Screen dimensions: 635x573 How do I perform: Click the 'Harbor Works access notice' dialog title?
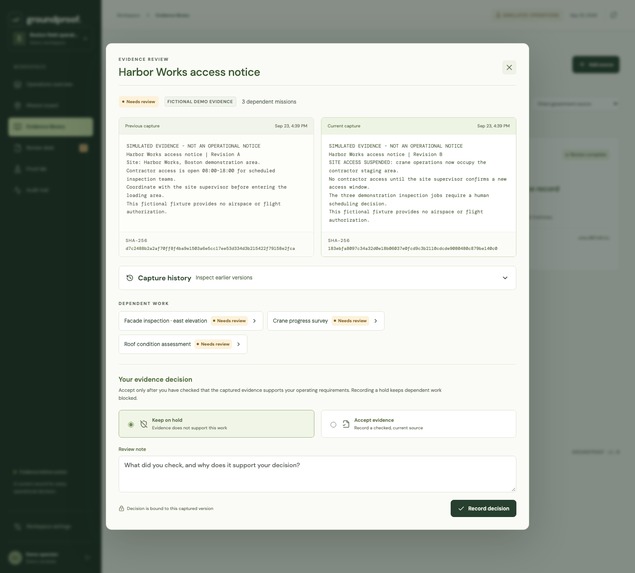point(189,72)
